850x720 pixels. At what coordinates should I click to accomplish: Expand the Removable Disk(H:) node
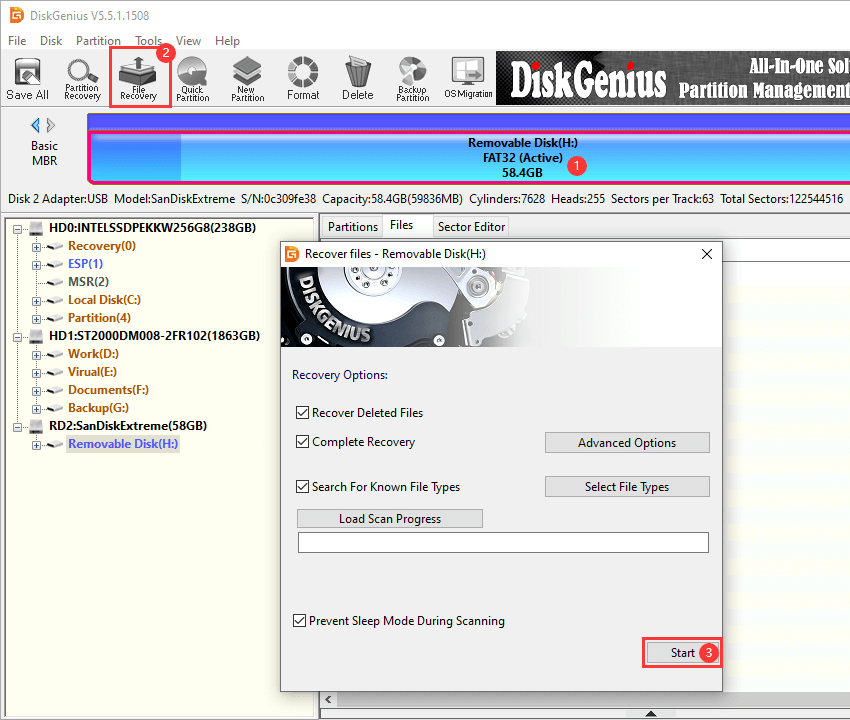pyautogui.click(x=36, y=445)
